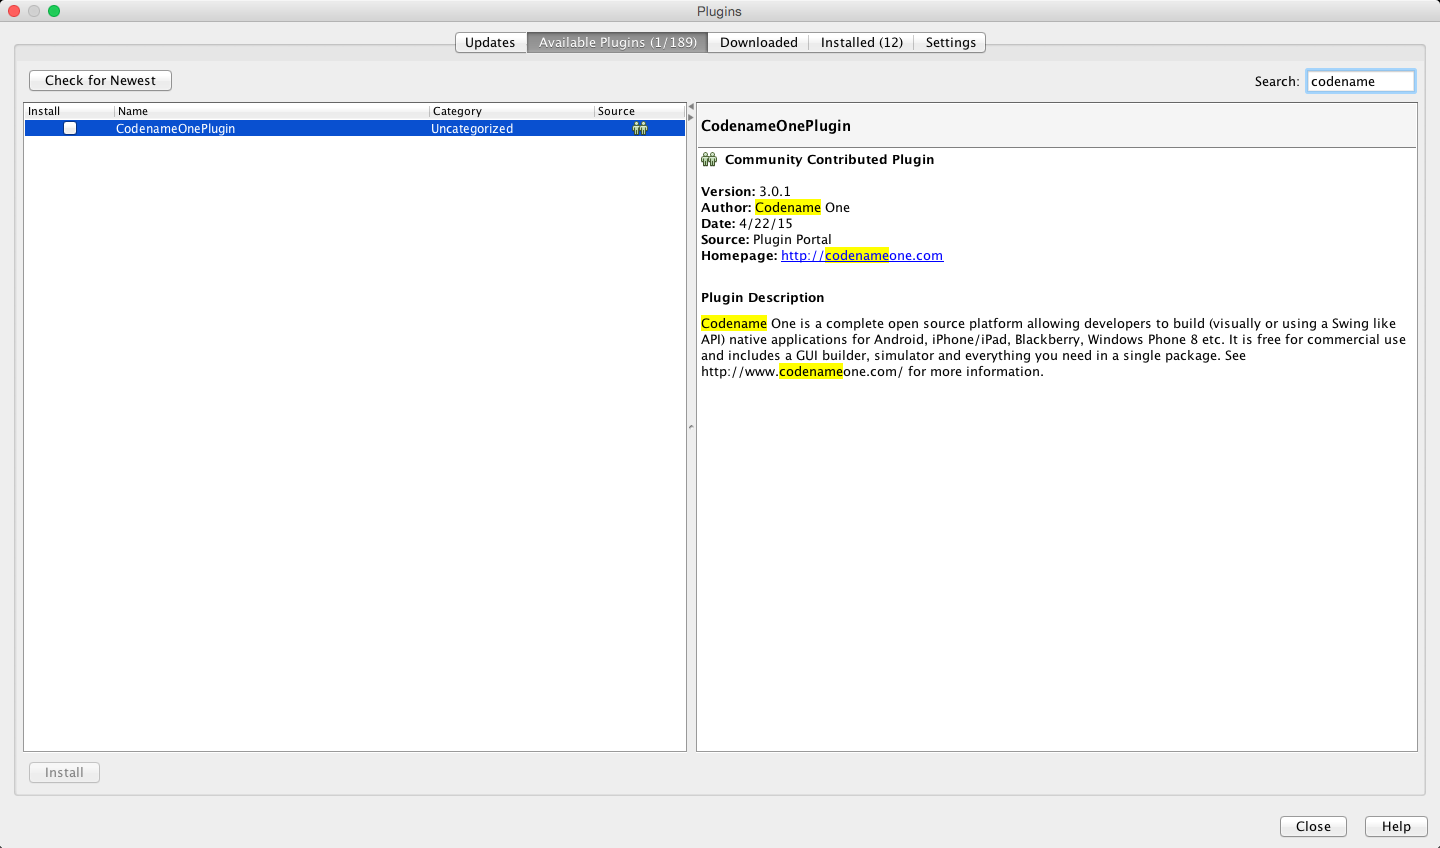
Task: Collapse the plugin list with left splitter arrow
Action: click(x=691, y=106)
